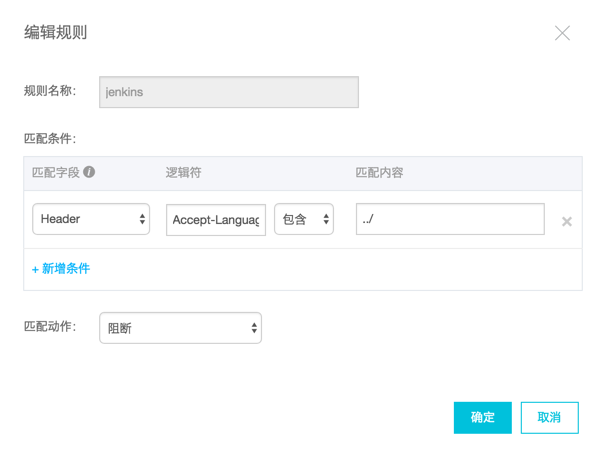
Task: Click the 匹配内容 column header
Action: 379,173
